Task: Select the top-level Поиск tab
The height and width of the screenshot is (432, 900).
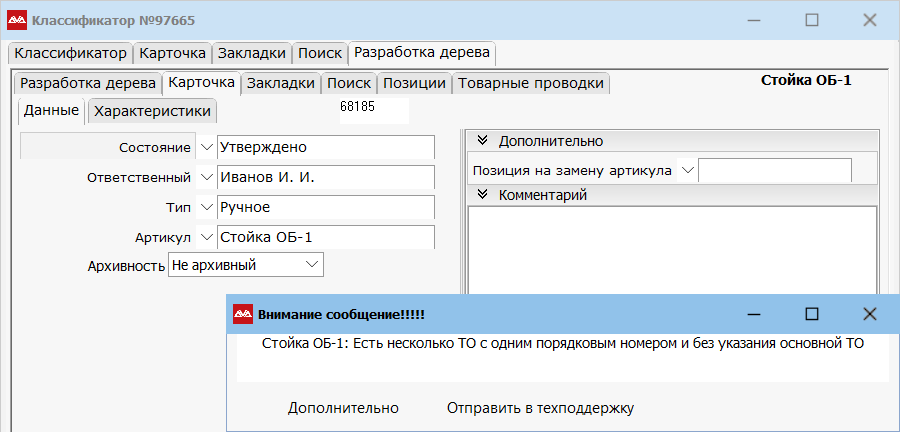Action: point(320,52)
